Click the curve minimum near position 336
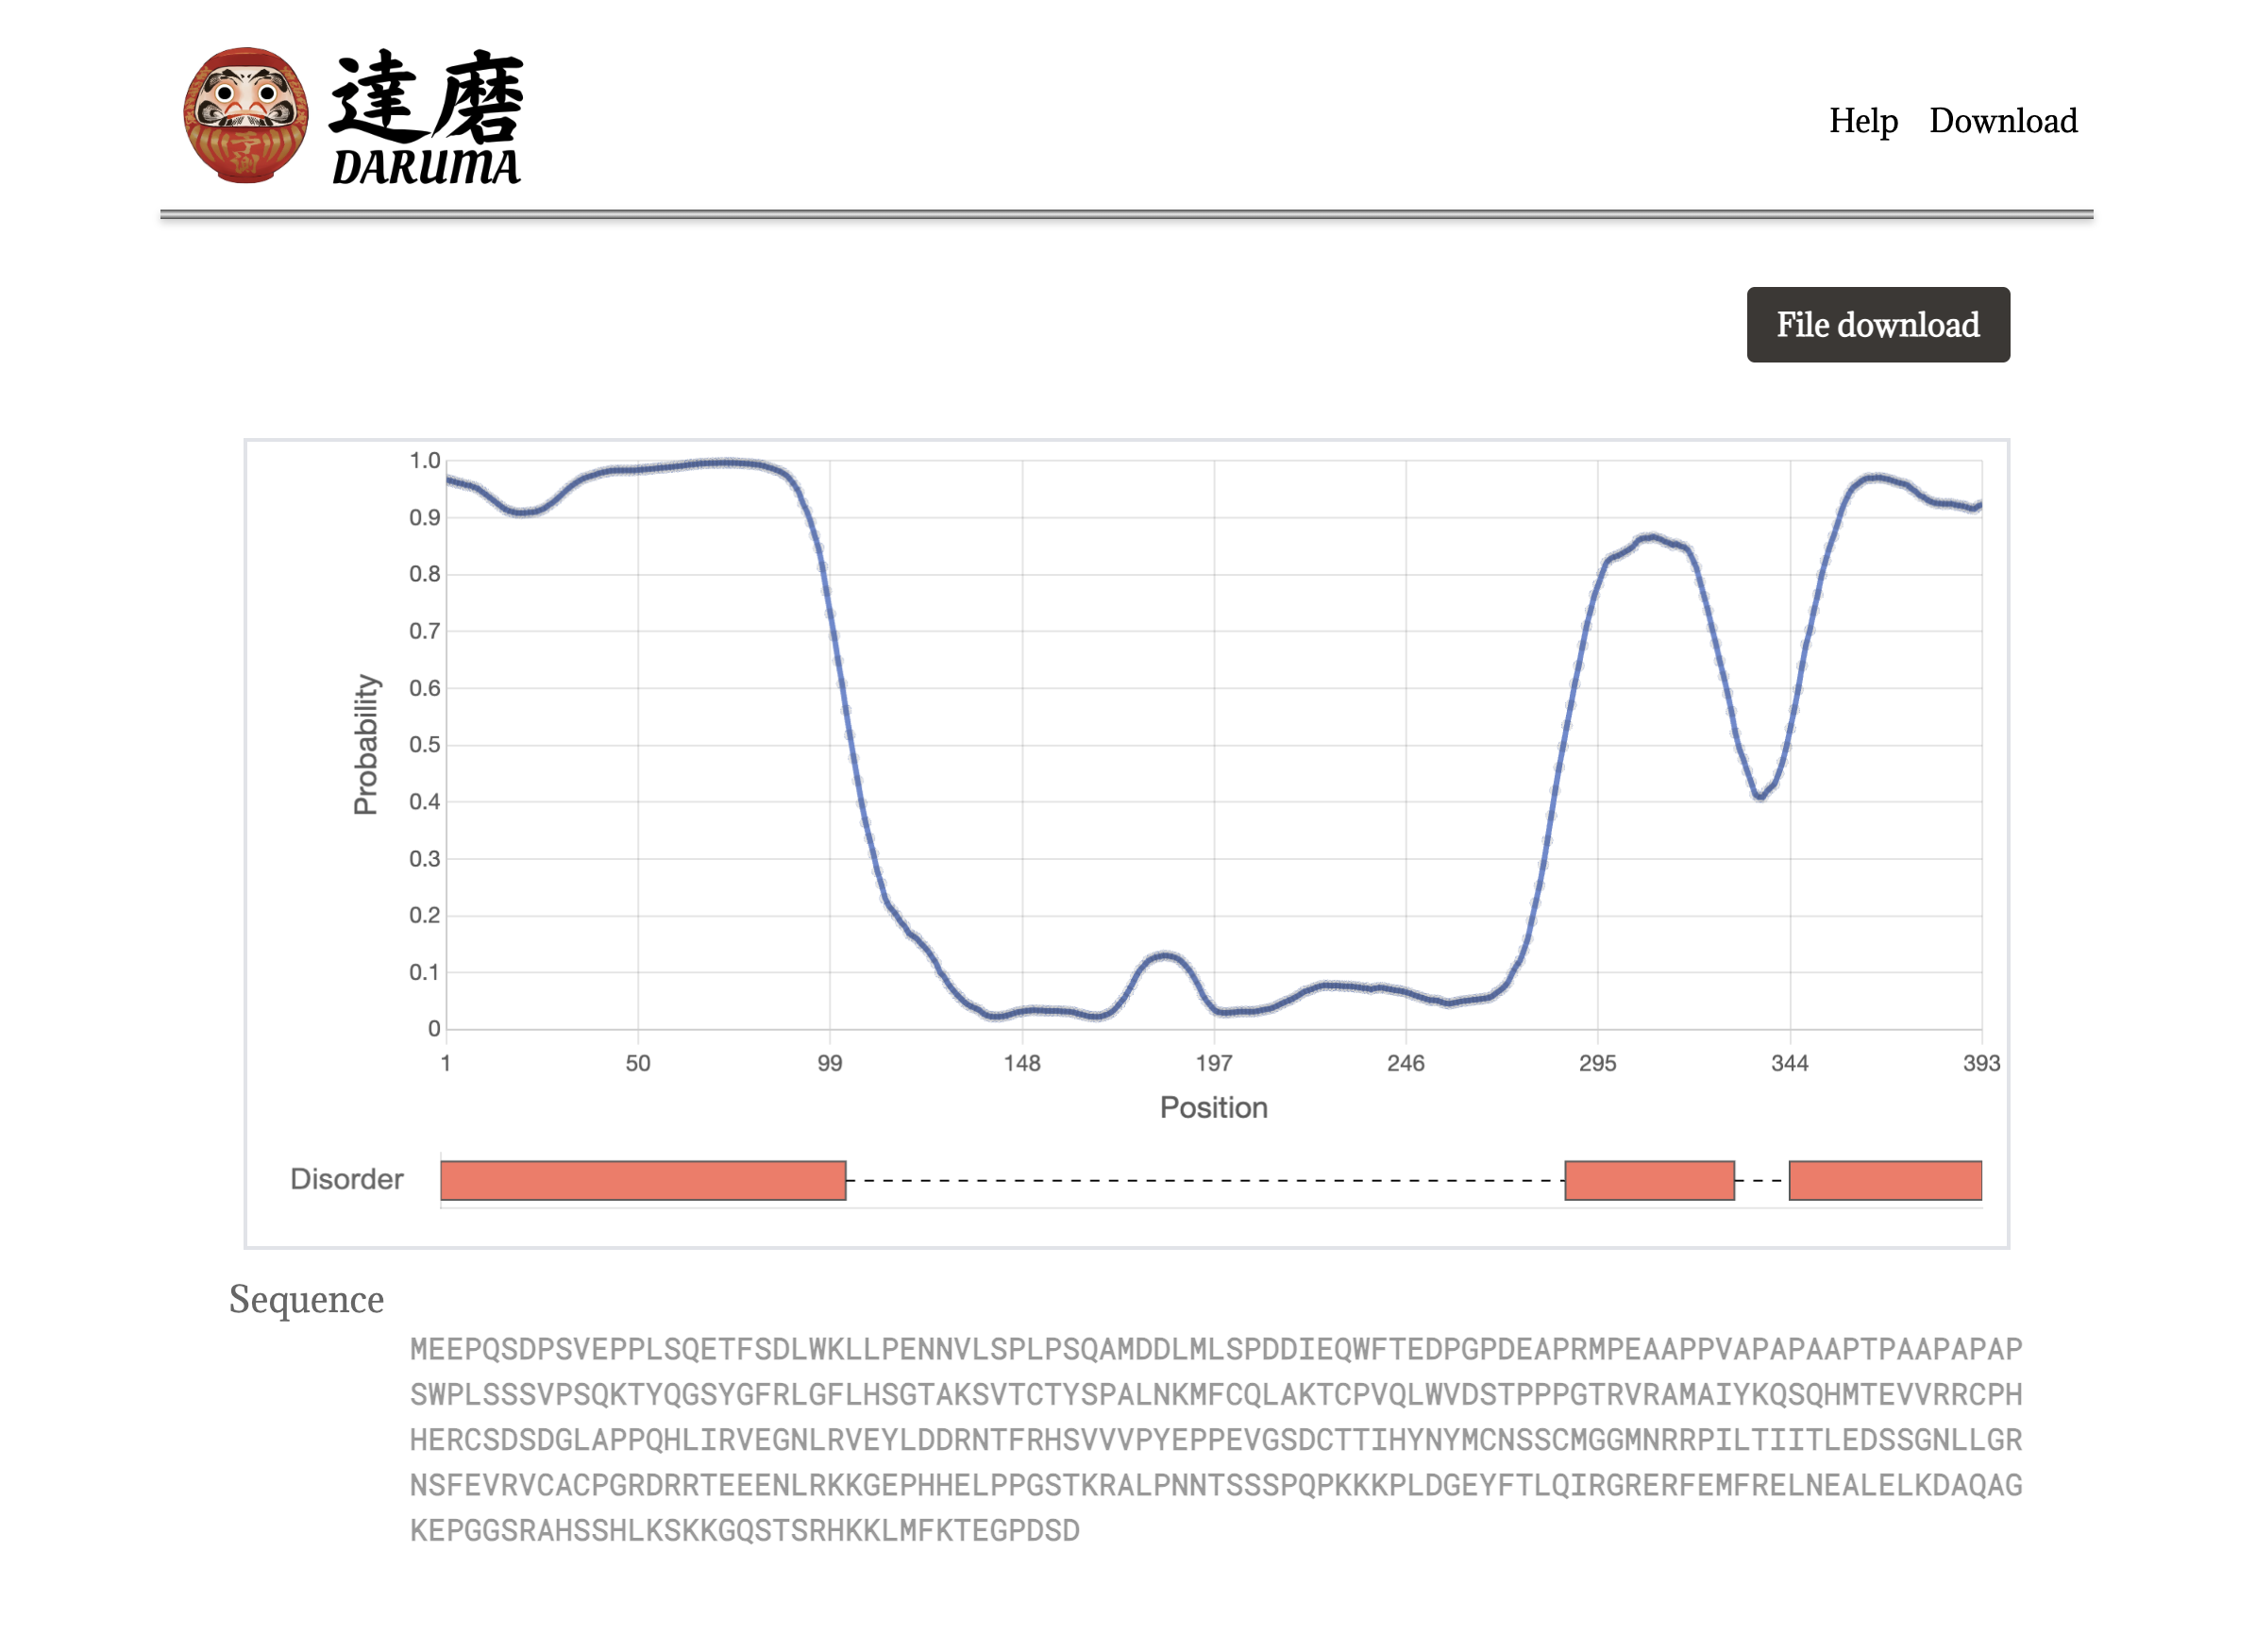 [x=1759, y=796]
